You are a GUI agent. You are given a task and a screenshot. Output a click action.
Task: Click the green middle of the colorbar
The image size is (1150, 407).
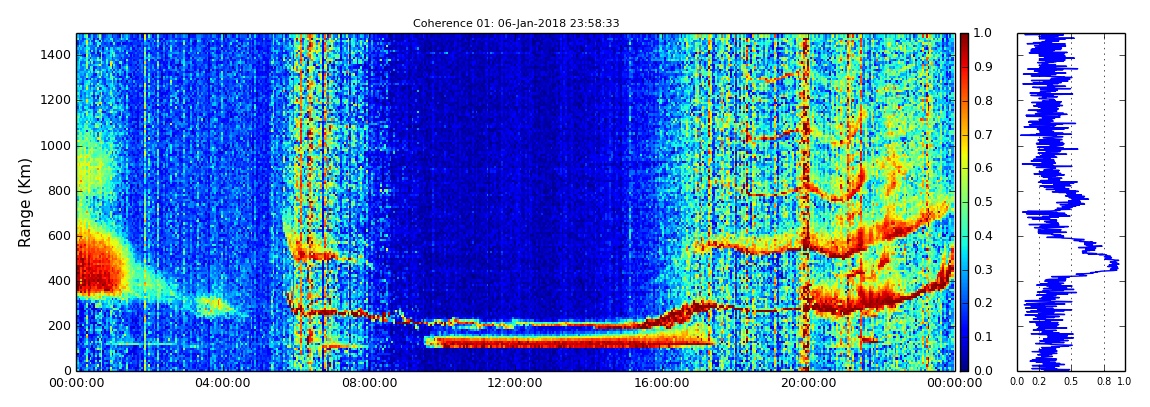(964, 202)
